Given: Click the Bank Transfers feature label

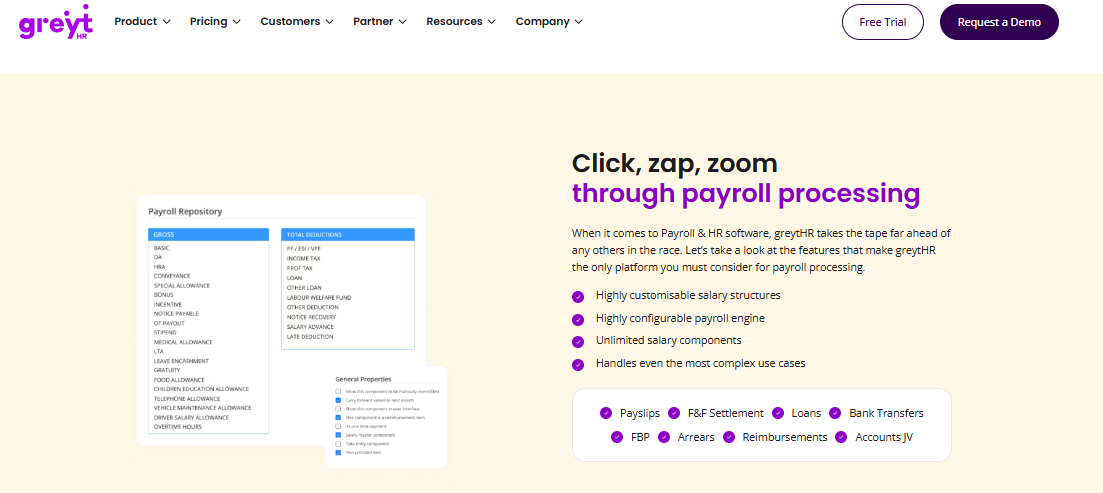Looking at the screenshot, I should [886, 413].
